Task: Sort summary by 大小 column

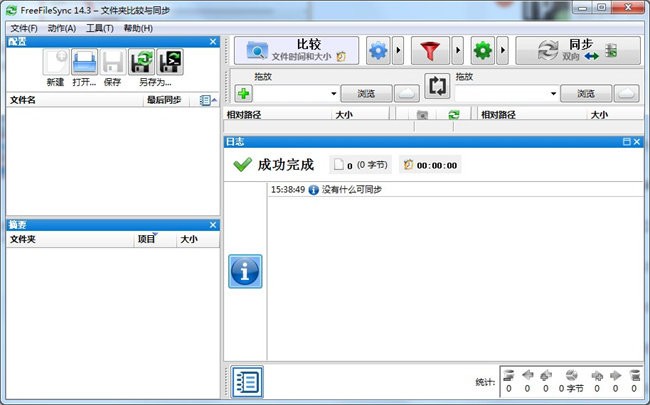Action: tap(197, 239)
